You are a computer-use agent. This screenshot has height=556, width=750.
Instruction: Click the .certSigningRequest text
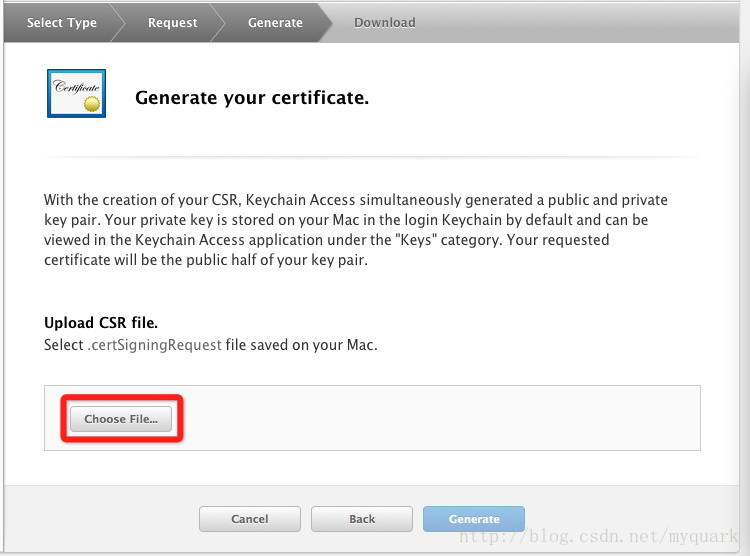coord(154,345)
